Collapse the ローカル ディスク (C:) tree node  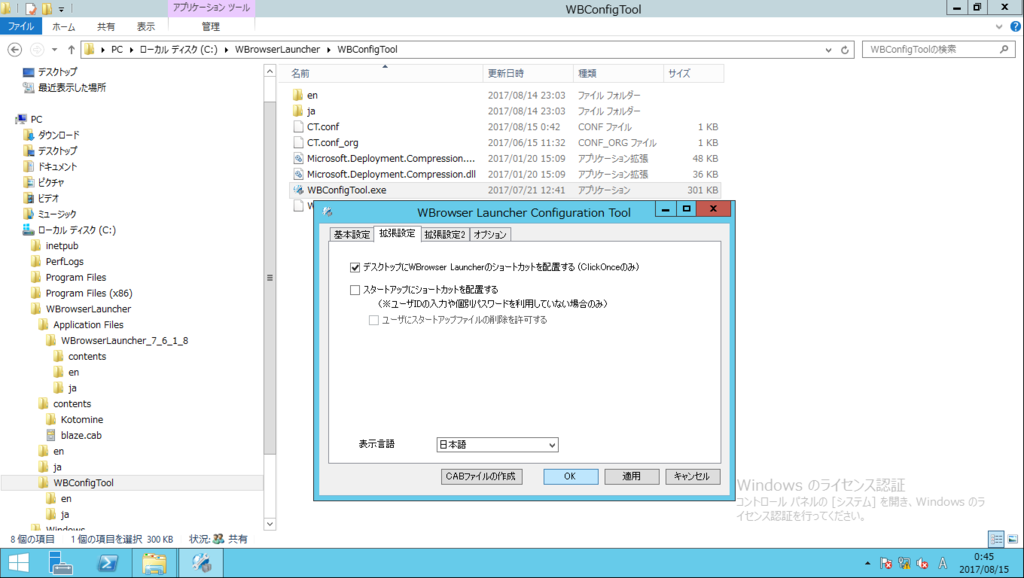tap(15, 230)
